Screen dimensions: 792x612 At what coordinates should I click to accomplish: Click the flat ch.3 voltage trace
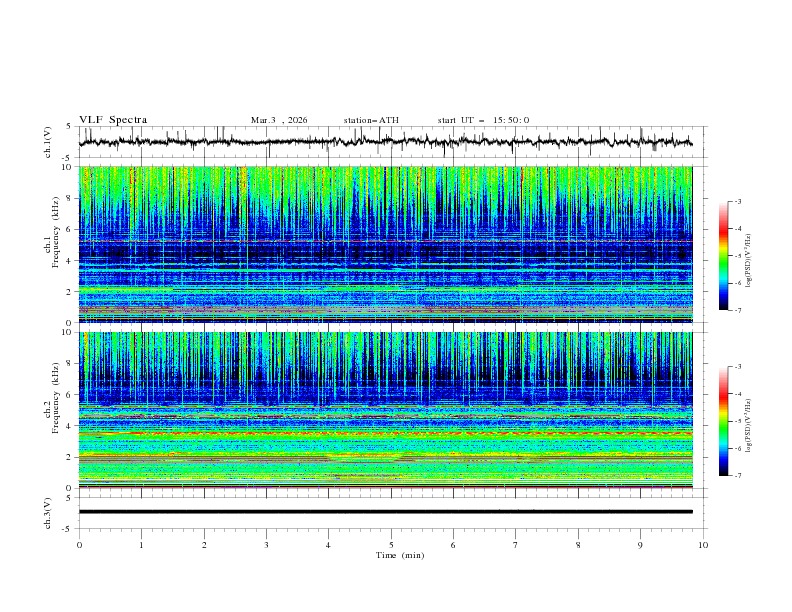[386, 512]
